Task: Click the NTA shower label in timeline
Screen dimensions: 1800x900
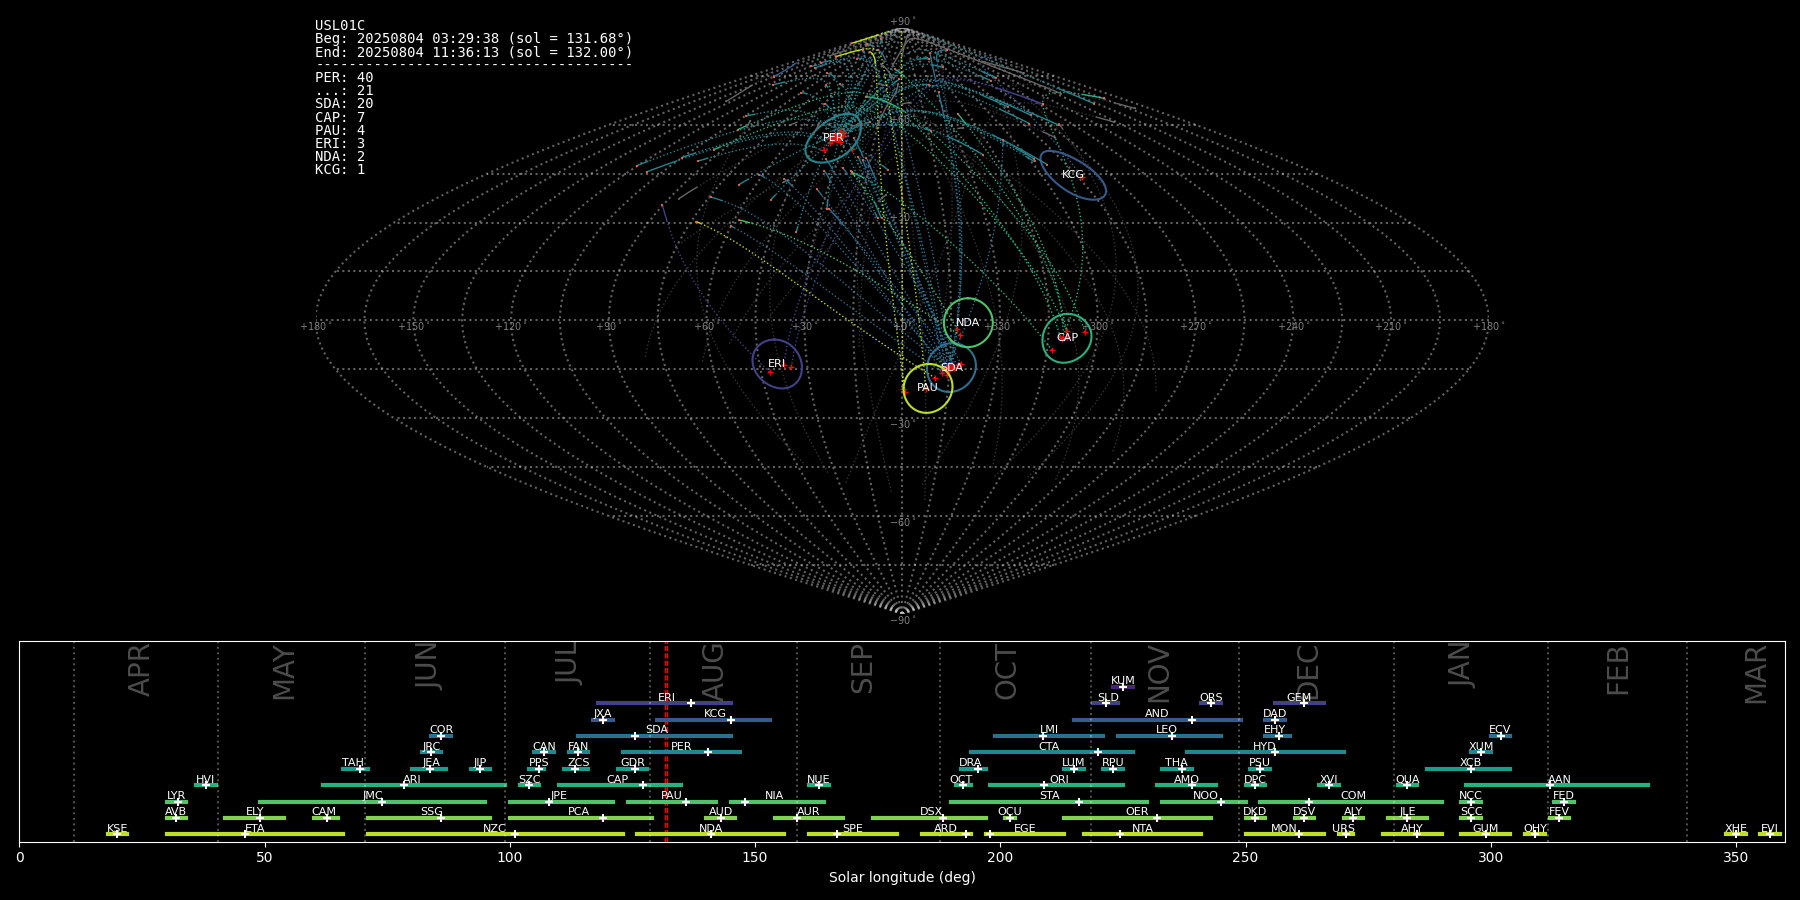Action: pos(1142,829)
